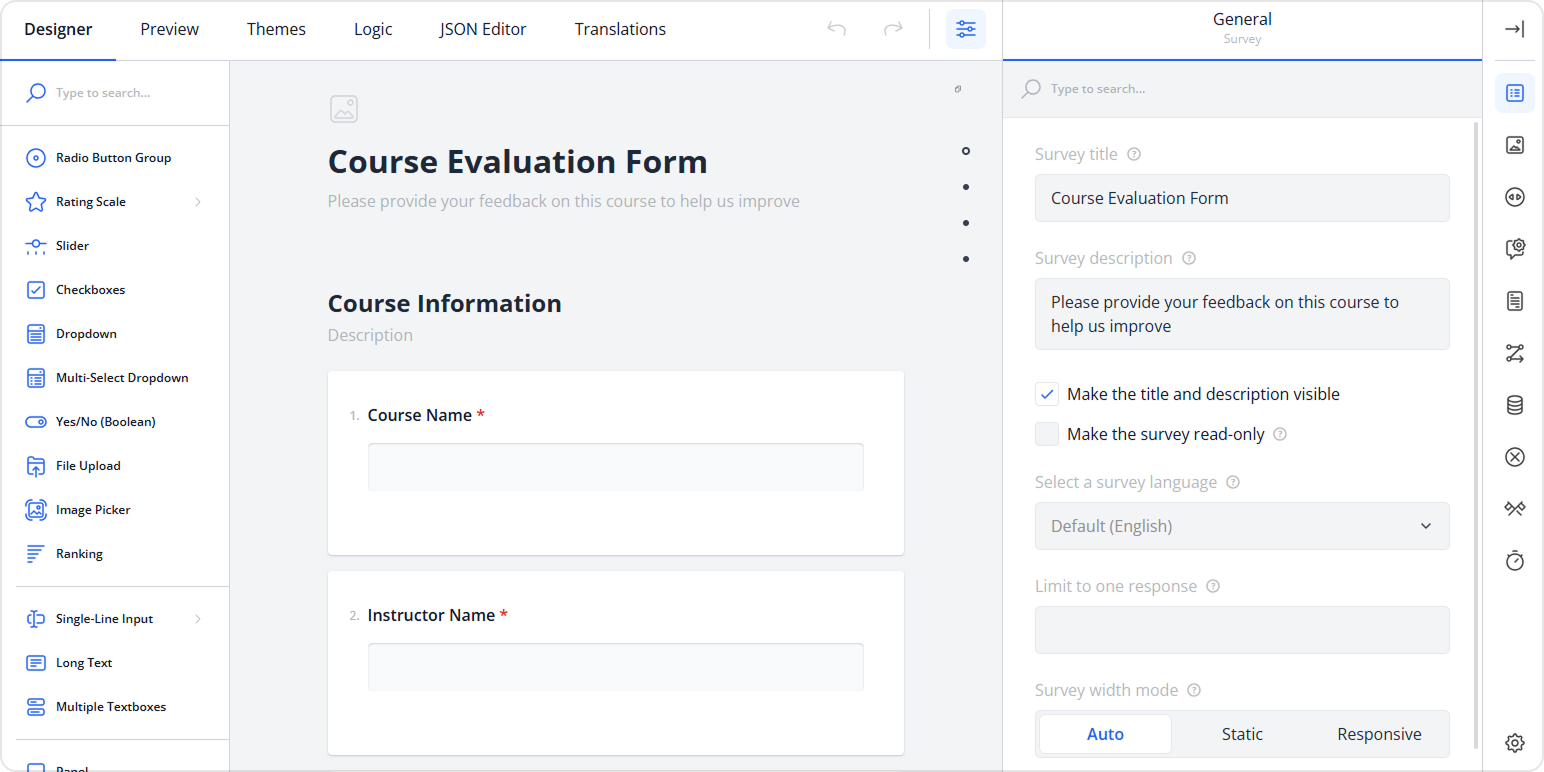Redo the last change
Image resolution: width=1544 pixels, height=772 pixels.
click(x=893, y=29)
